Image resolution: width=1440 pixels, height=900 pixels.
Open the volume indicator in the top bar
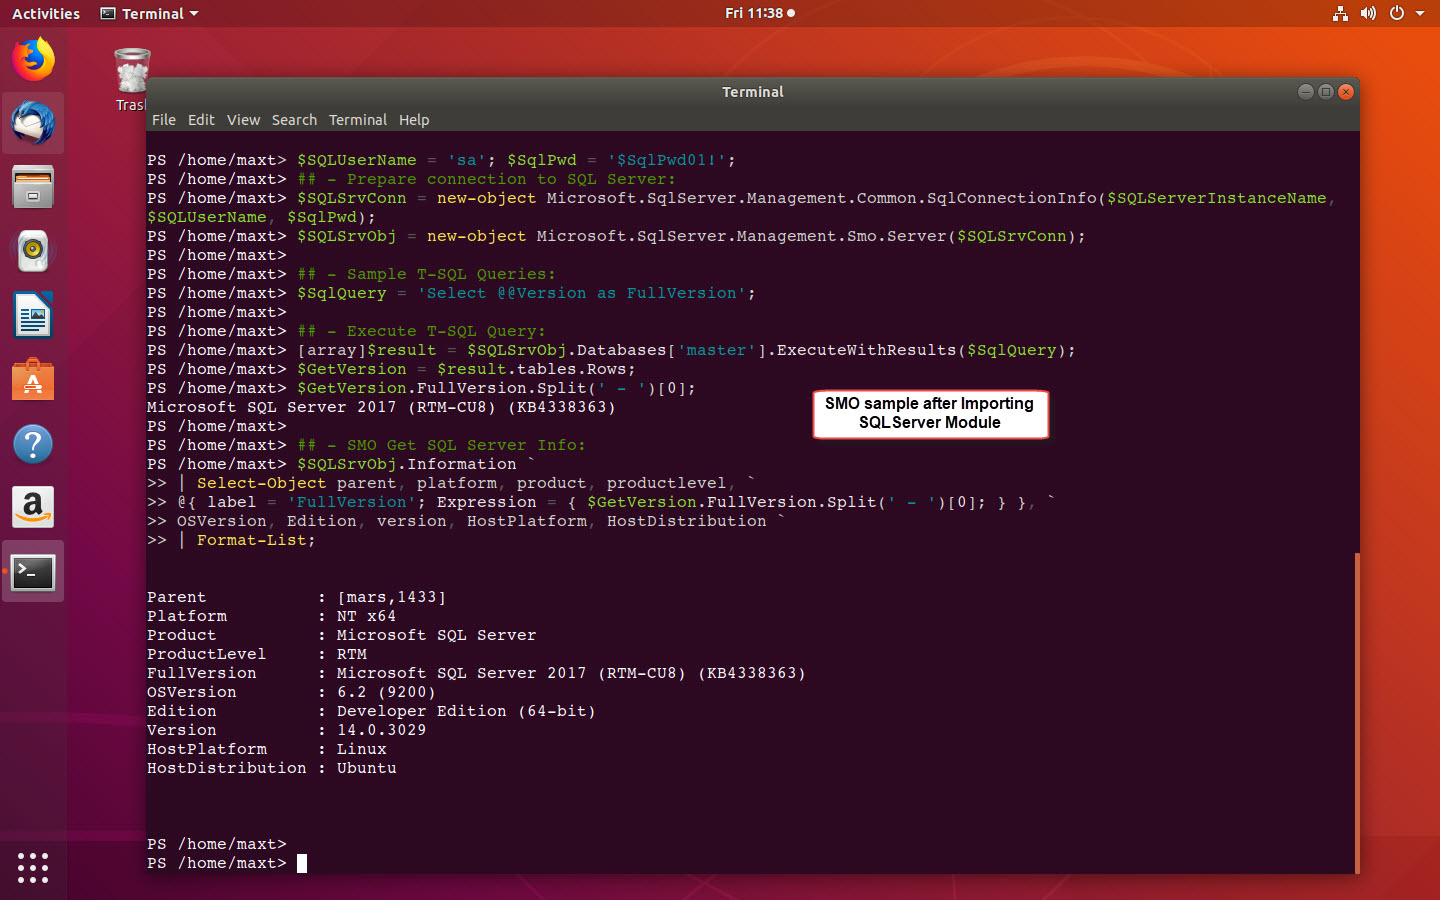click(x=1368, y=13)
